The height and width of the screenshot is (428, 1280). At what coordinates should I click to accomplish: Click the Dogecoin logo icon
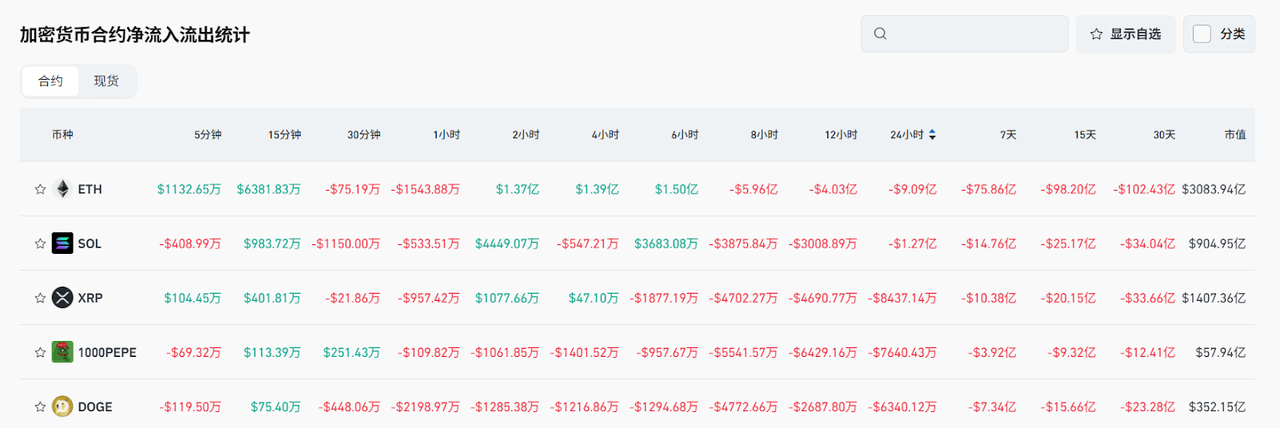pos(62,406)
